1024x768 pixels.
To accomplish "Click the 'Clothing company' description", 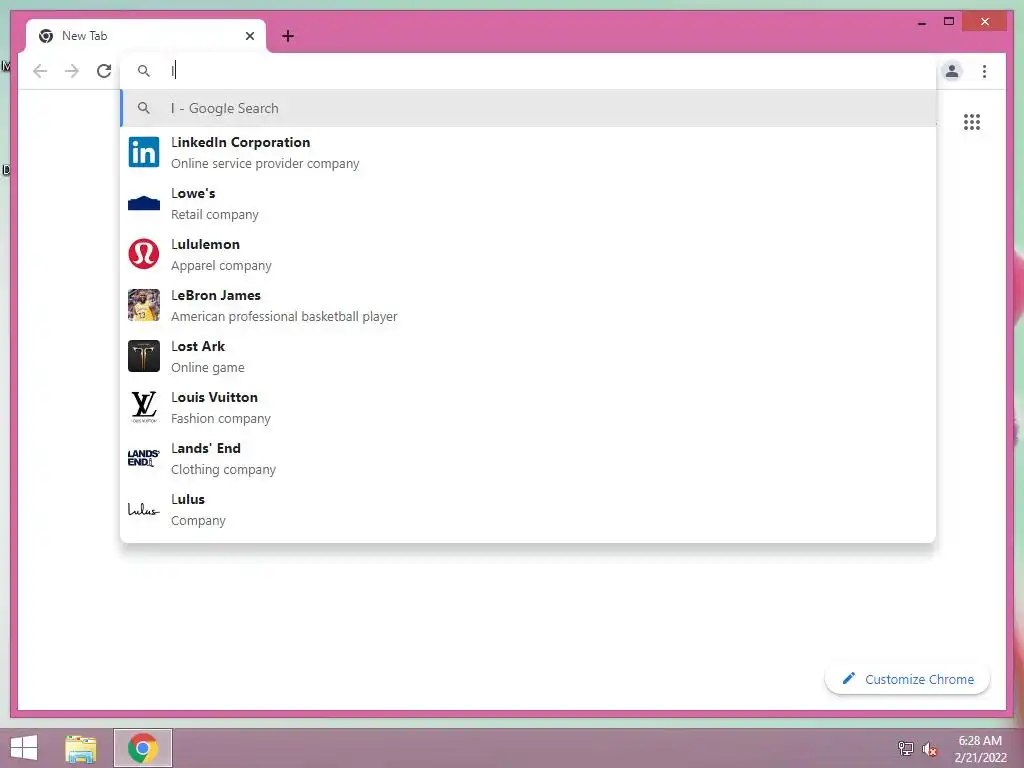I will (223, 470).
